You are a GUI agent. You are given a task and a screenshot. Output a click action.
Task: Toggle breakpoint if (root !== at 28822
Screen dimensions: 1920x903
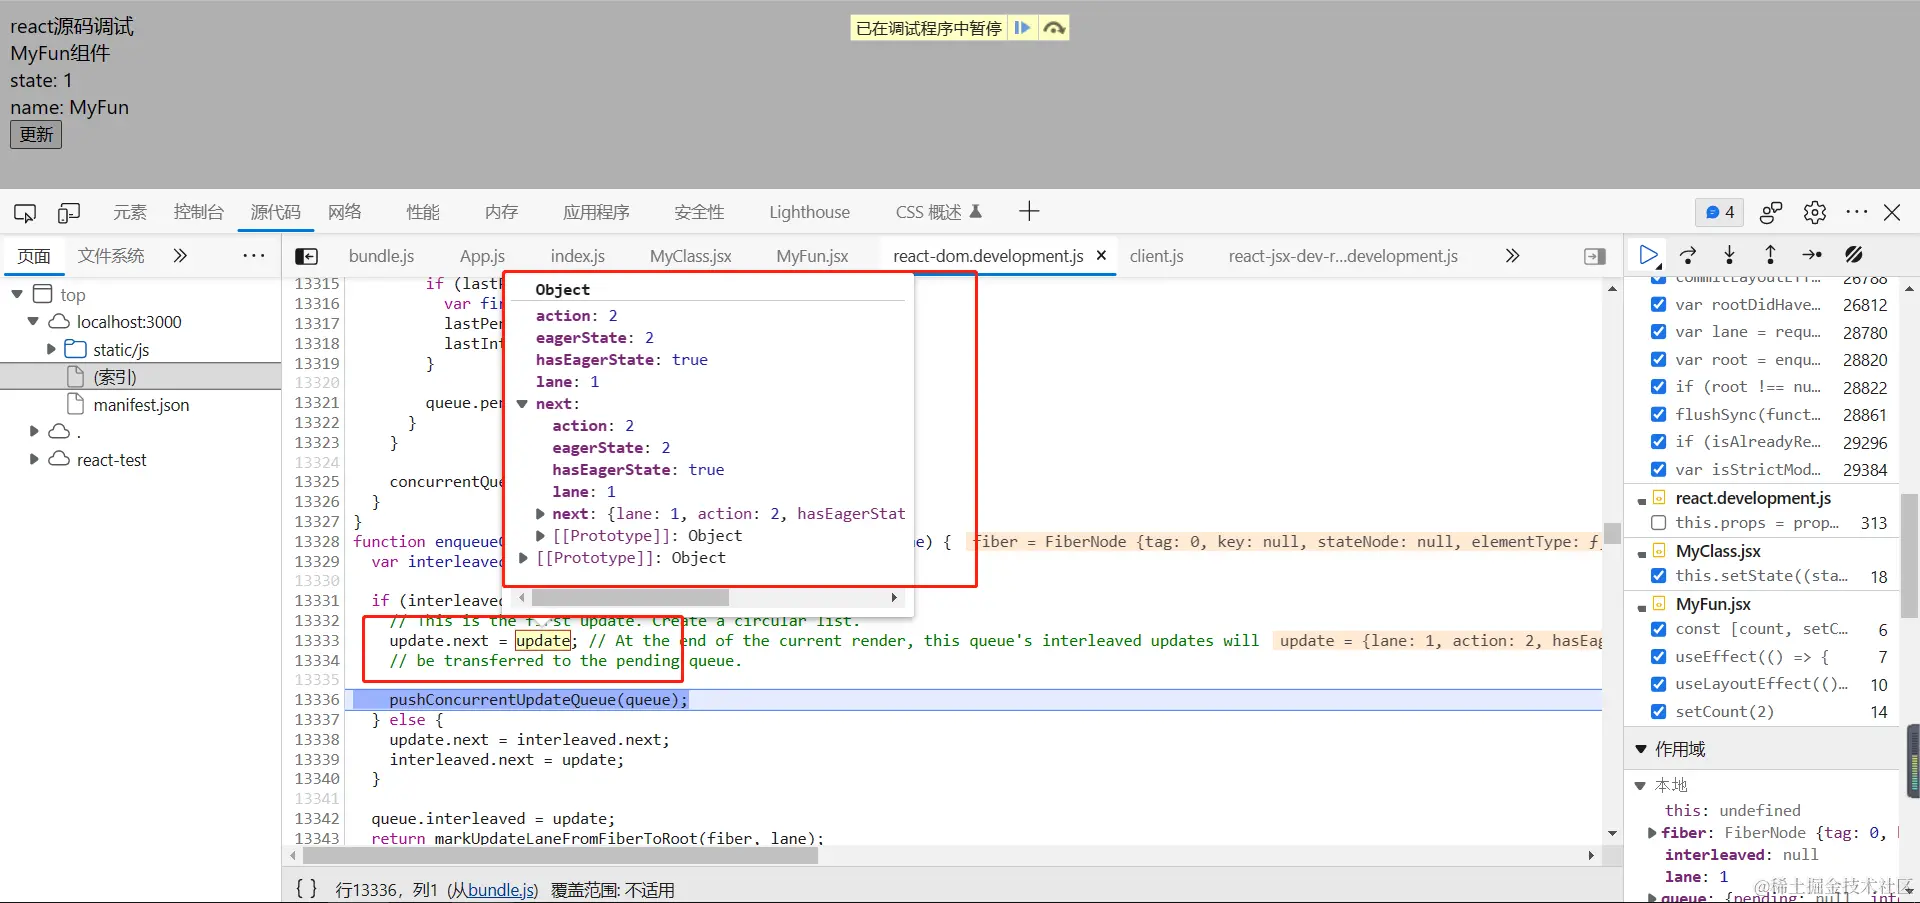pos(1659,387)
